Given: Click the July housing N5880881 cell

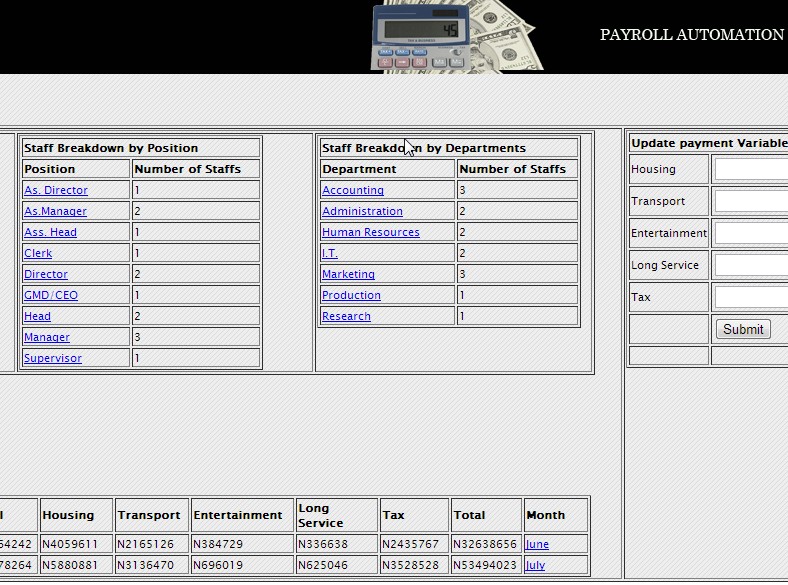Looking at the screenshot, I should [76, 565].
